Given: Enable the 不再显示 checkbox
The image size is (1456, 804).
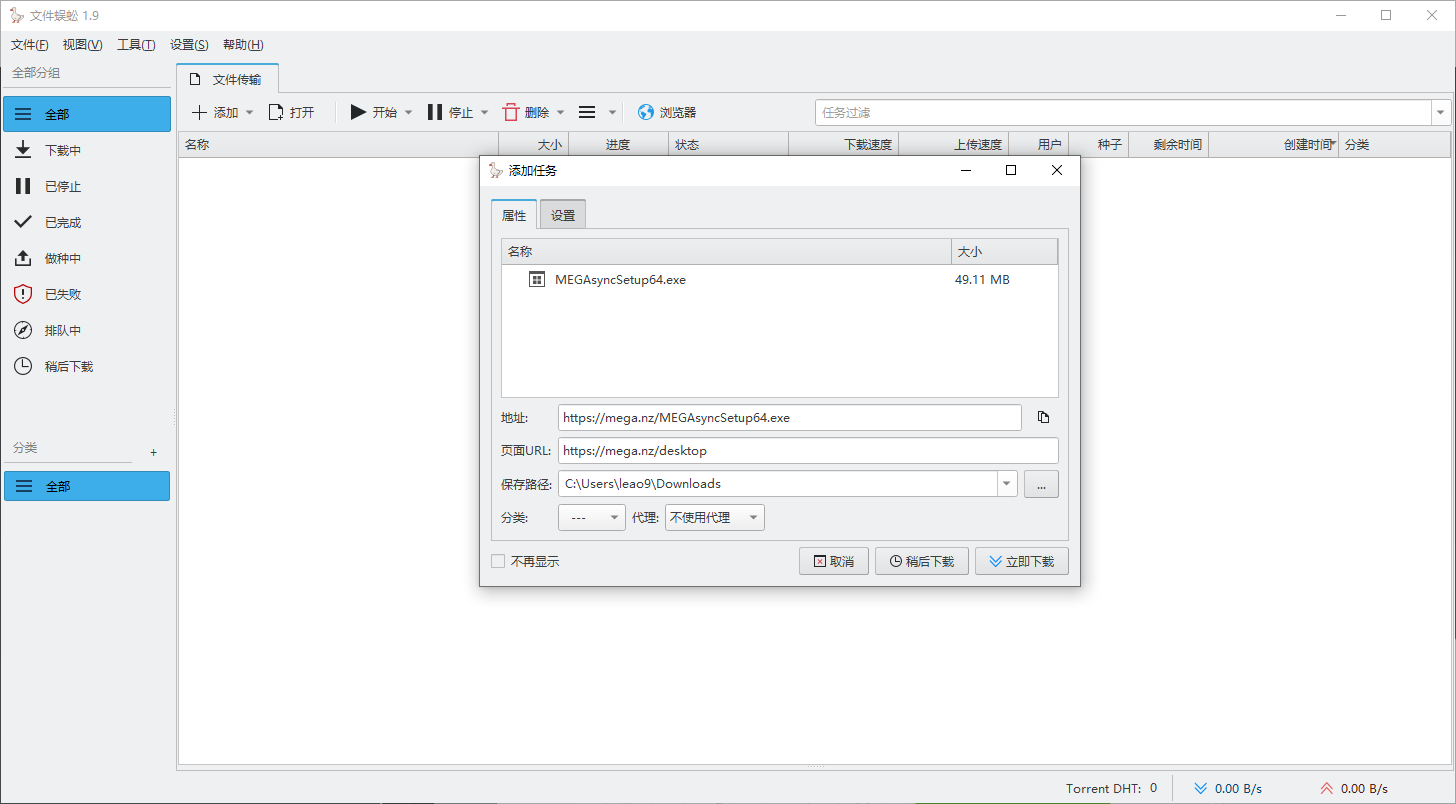Looking at the screenshot, I should tap(498, 561).
